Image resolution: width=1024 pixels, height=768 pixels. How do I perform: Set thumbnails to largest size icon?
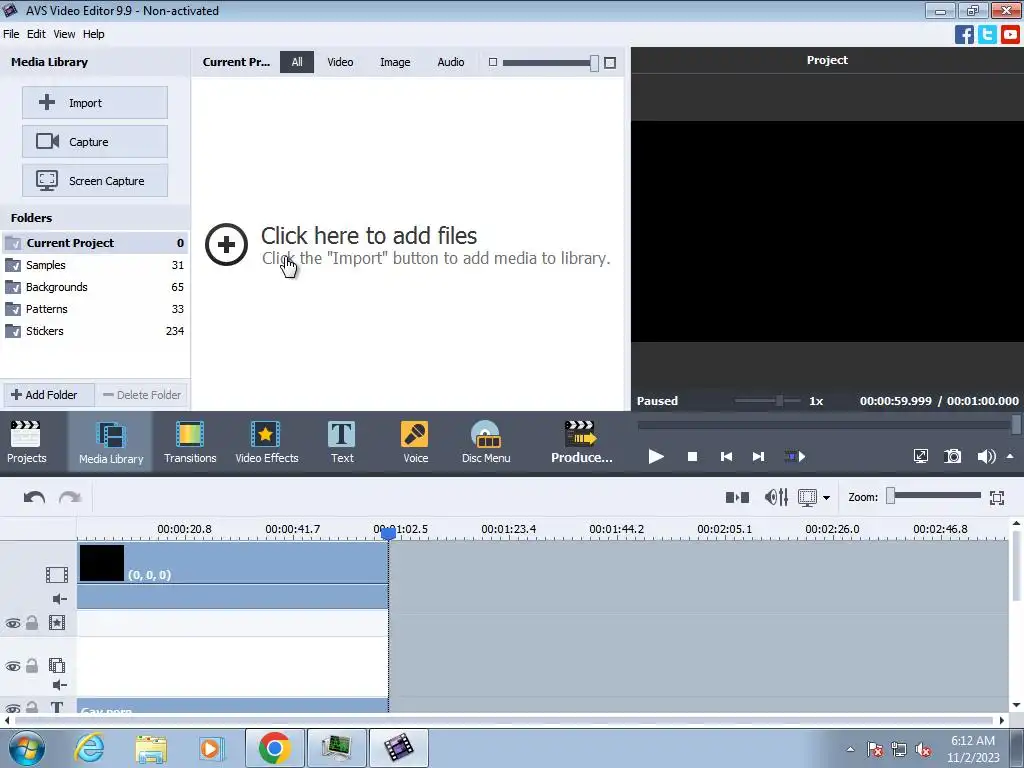pos(610,63)
